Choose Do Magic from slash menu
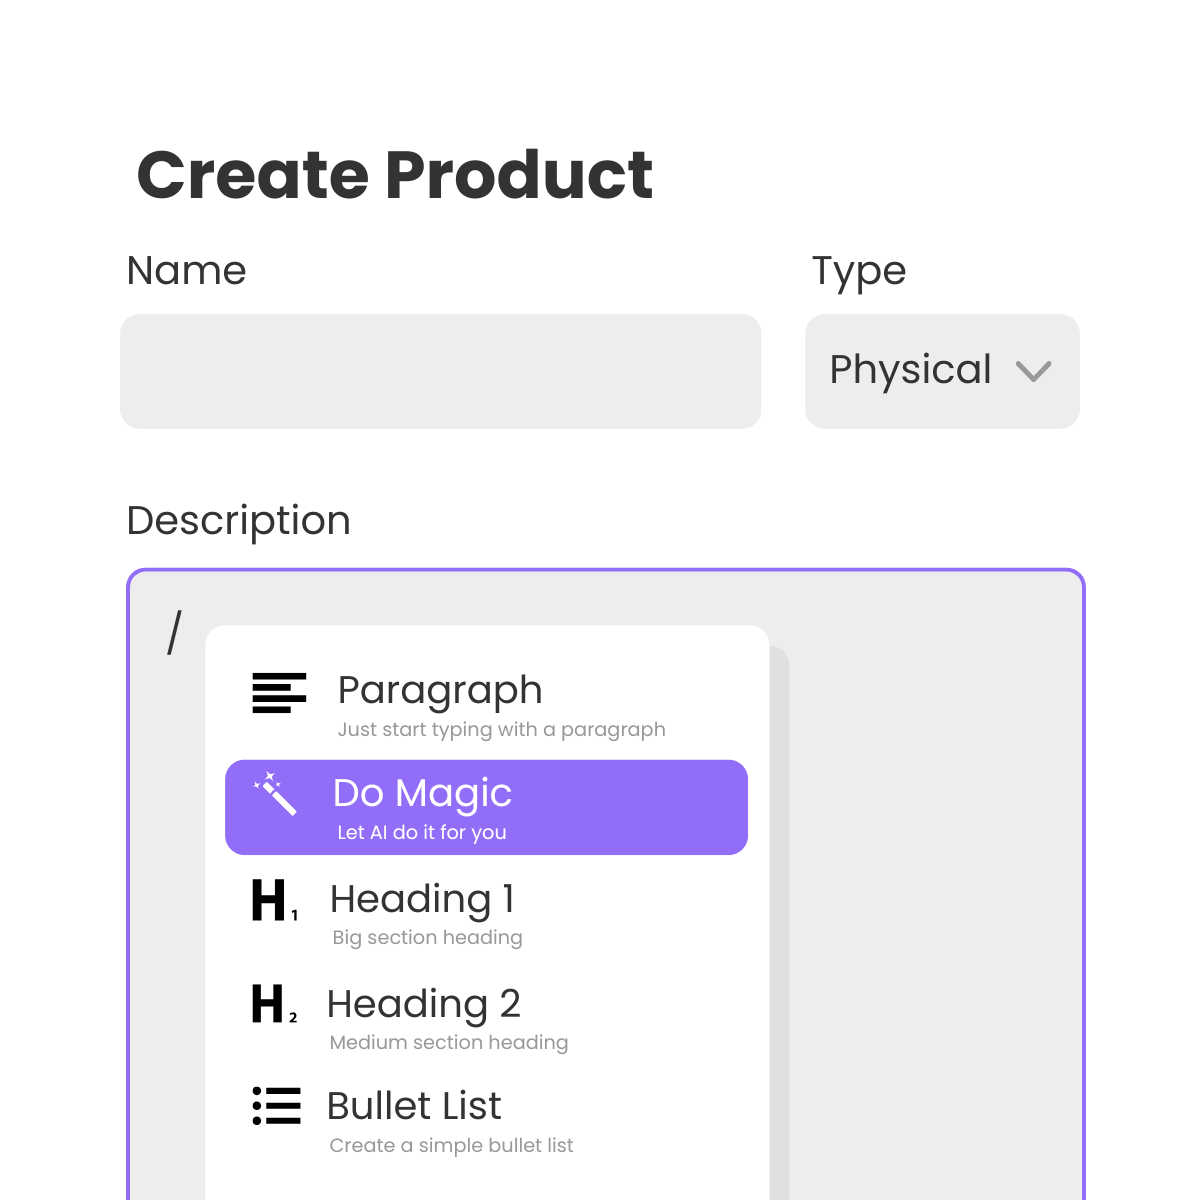Screen dimensions: 1200x1200 (486, 808)
